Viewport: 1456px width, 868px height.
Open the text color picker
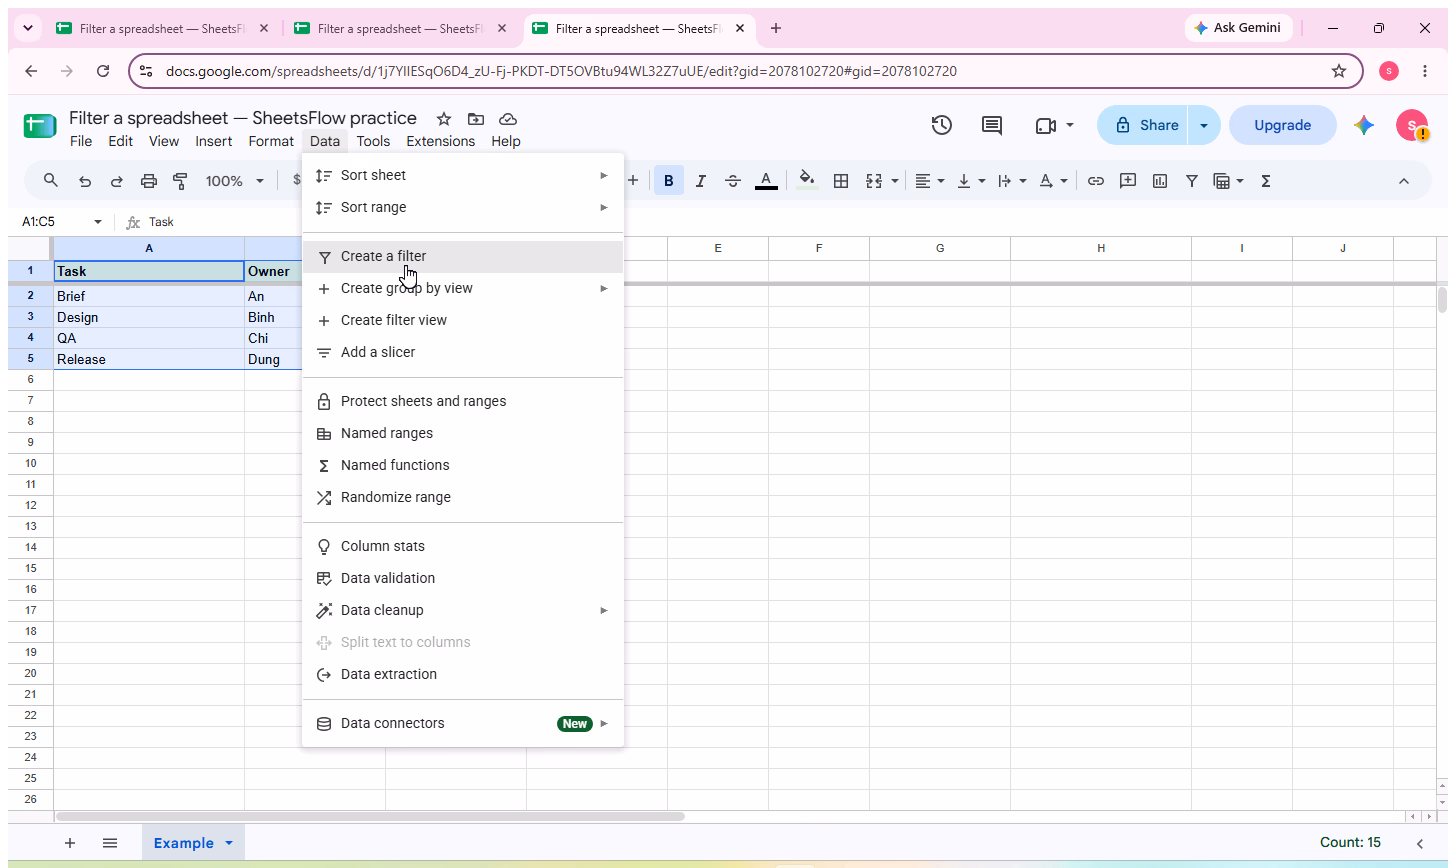coord(766,181)
